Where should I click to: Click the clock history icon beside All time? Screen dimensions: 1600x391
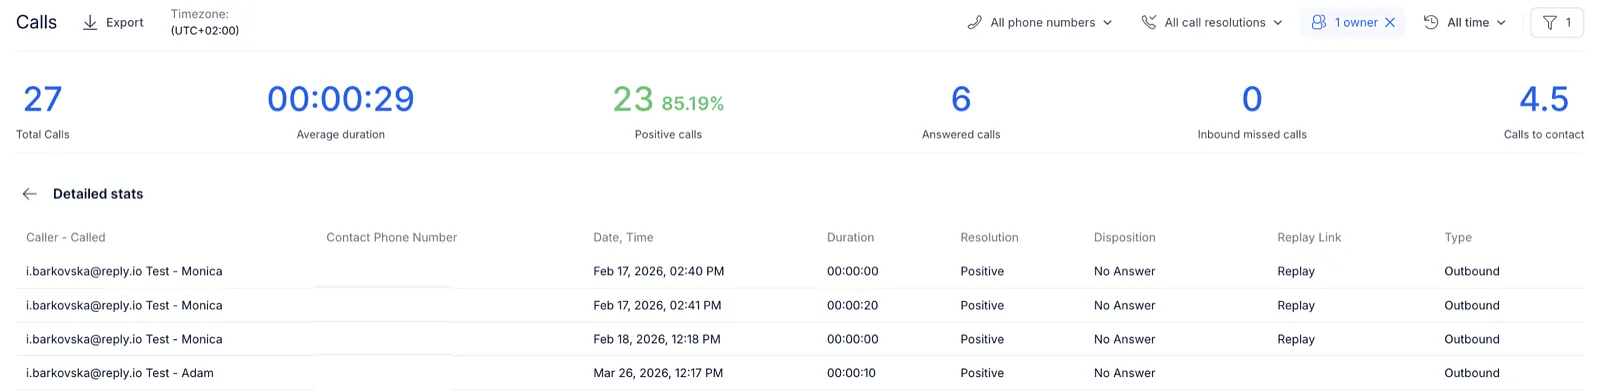[1431, 22]
